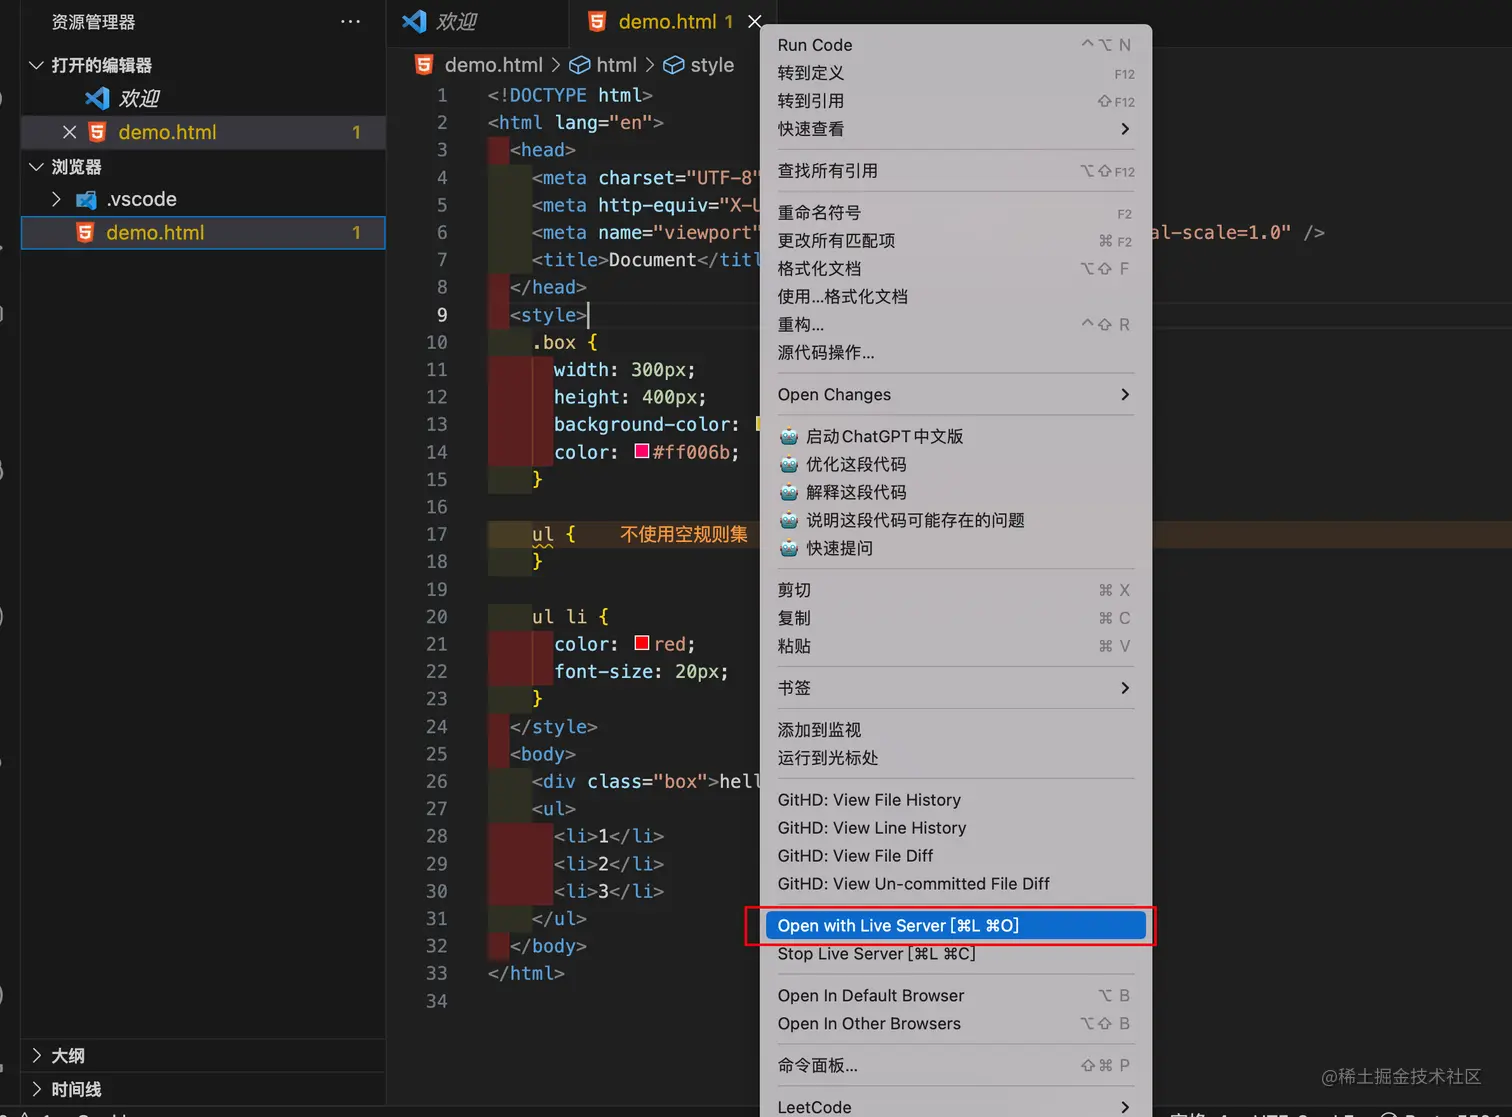Close the demo.html editor tab

click(x=755, y=21)
